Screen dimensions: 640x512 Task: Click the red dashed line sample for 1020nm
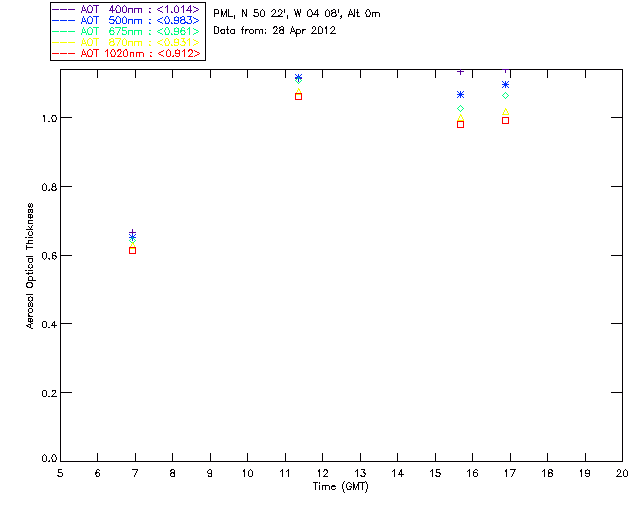coord(64,53)
